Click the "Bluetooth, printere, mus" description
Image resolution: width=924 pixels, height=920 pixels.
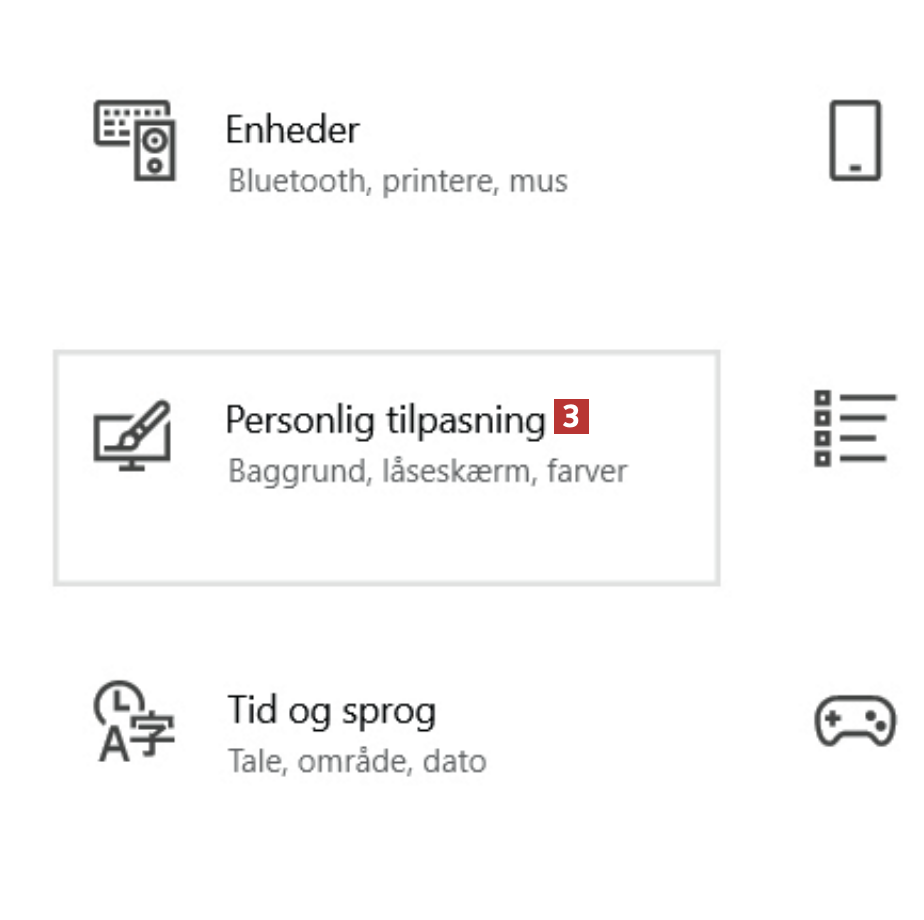398,182
